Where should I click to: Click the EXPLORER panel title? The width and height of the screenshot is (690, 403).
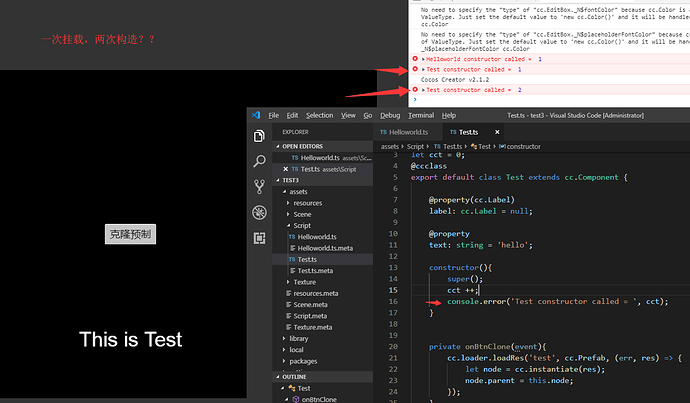pos(295,132)
